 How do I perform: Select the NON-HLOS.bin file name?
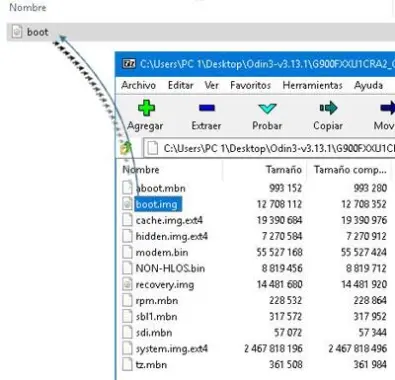coord(170,268)
